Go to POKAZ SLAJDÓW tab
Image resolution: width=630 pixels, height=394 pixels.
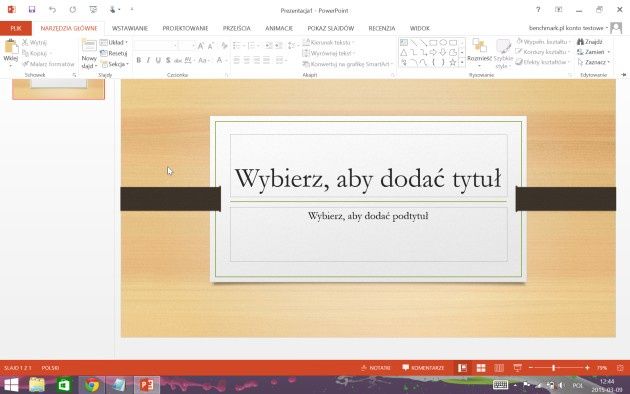pyautogui.click(x=331, y=28)
